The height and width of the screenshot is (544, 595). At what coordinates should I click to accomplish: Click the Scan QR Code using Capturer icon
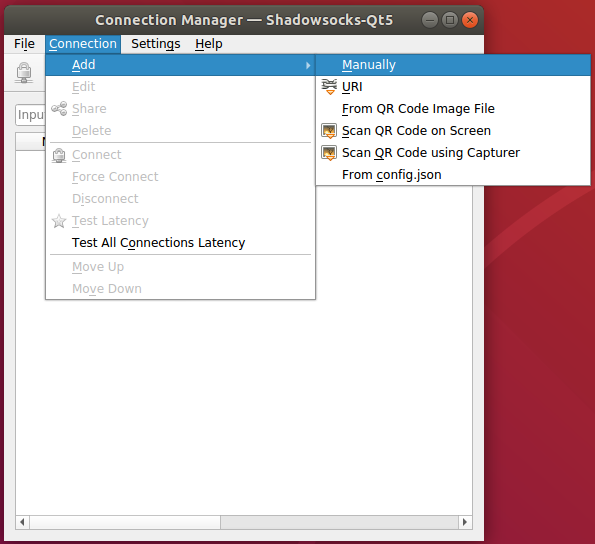coord(329,153)
